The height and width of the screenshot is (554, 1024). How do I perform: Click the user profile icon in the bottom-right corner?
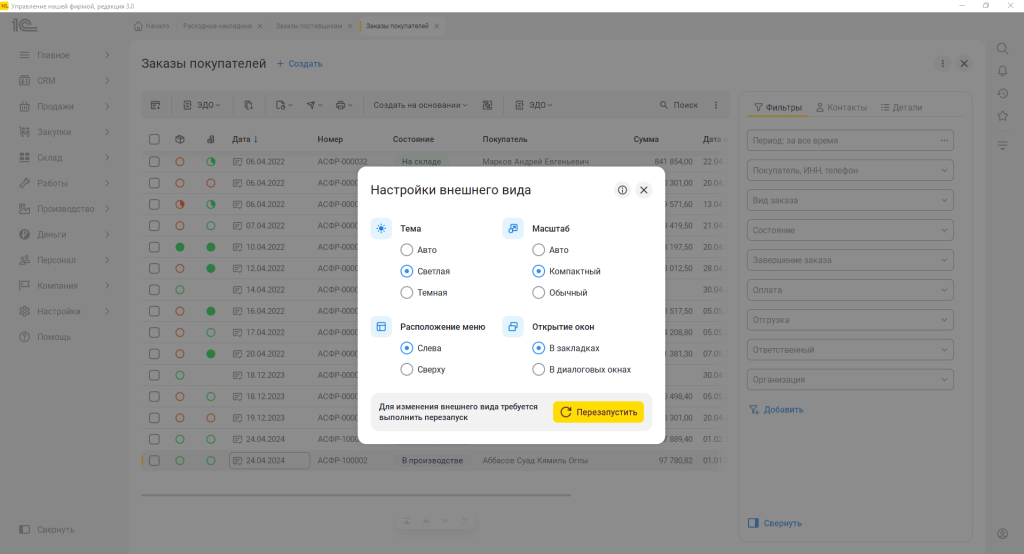[x=1002, y=534]
